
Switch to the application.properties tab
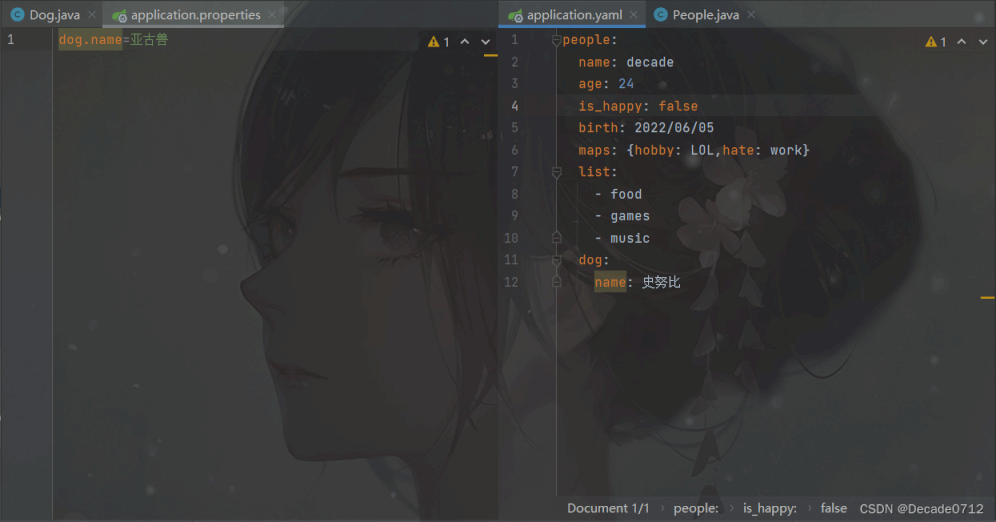[195, 15]
